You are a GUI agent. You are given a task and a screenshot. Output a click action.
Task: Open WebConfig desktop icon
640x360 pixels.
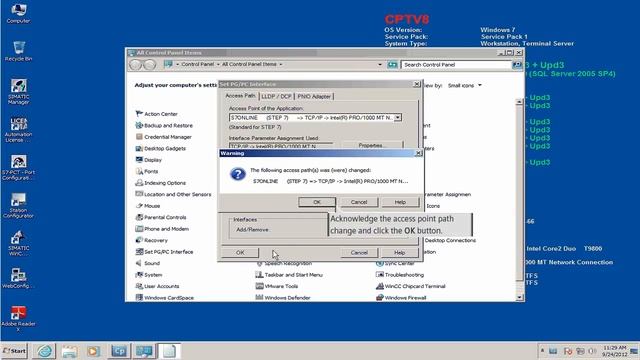click(18, 278)
